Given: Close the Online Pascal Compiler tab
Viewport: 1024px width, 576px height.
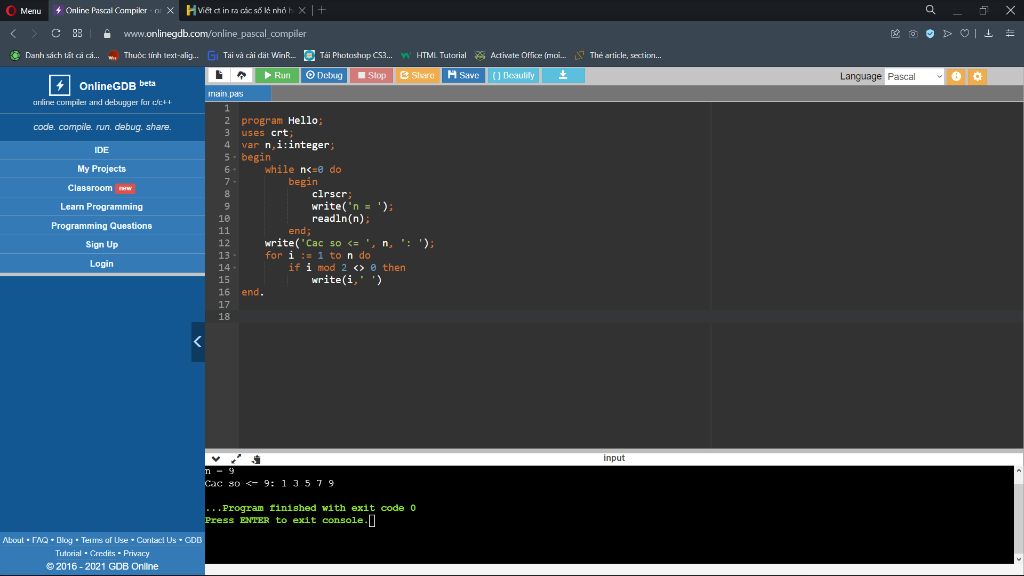Looking at the screenshot, I should tap(170, 10).
